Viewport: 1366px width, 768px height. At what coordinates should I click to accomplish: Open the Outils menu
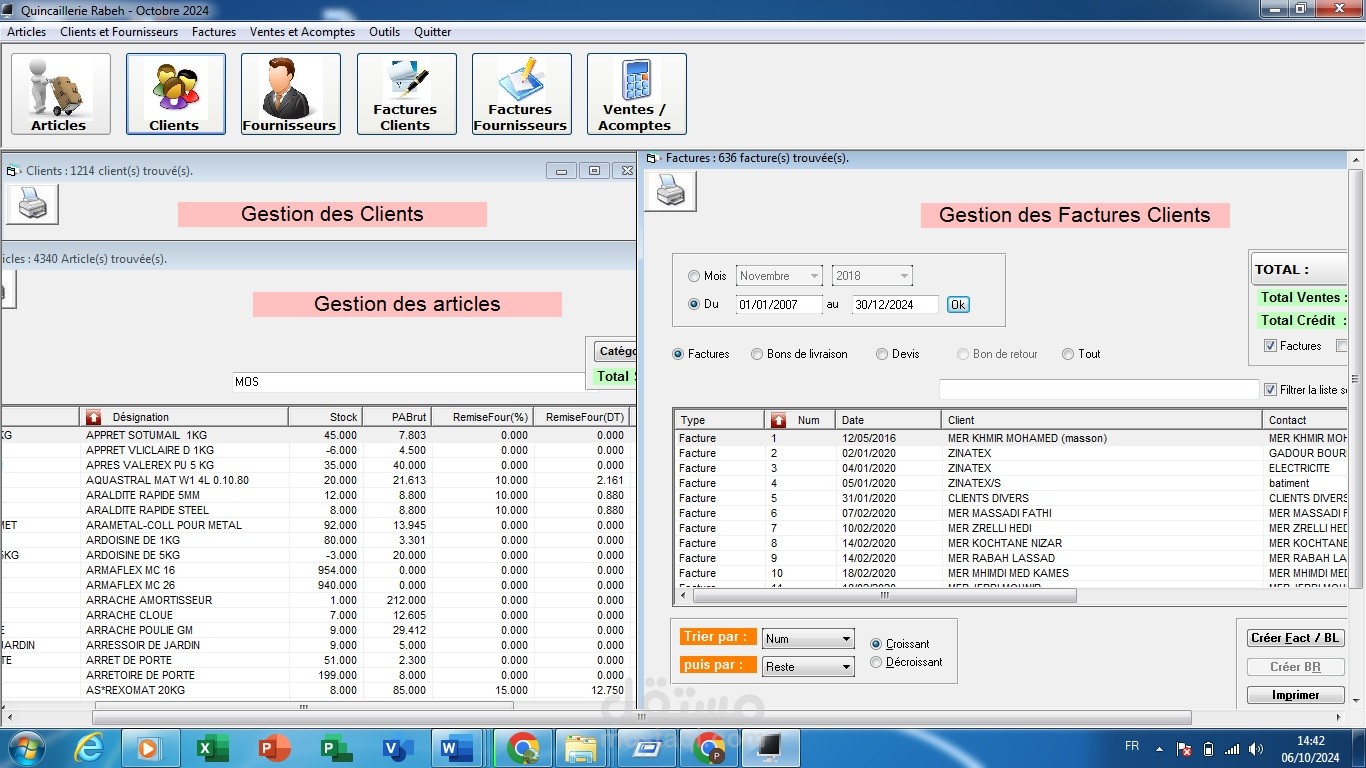[x=384, y=31]
